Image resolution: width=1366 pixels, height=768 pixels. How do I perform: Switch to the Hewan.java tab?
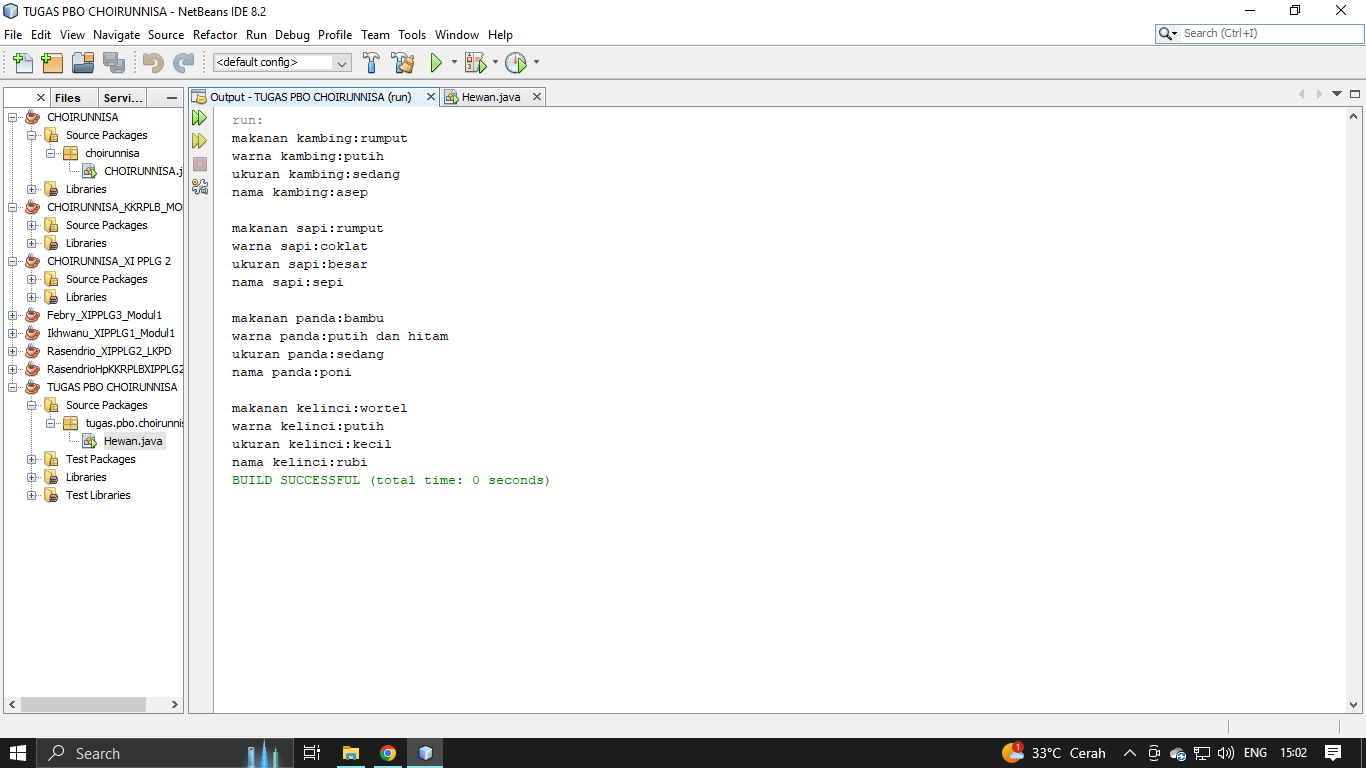(x=490, y=97)
